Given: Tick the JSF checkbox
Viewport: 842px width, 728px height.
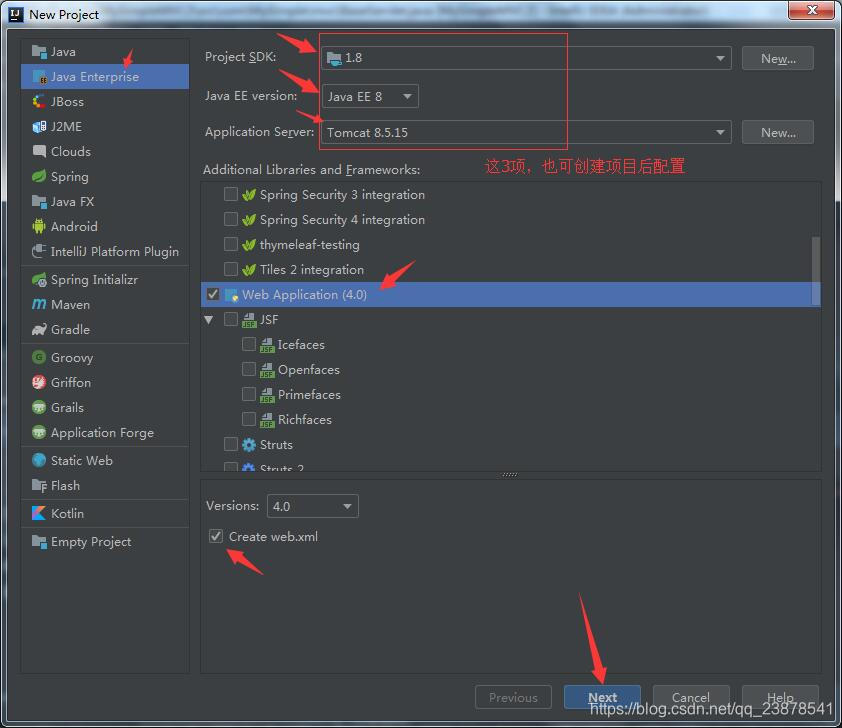Looking at the screenshot, I should point(231,319).
